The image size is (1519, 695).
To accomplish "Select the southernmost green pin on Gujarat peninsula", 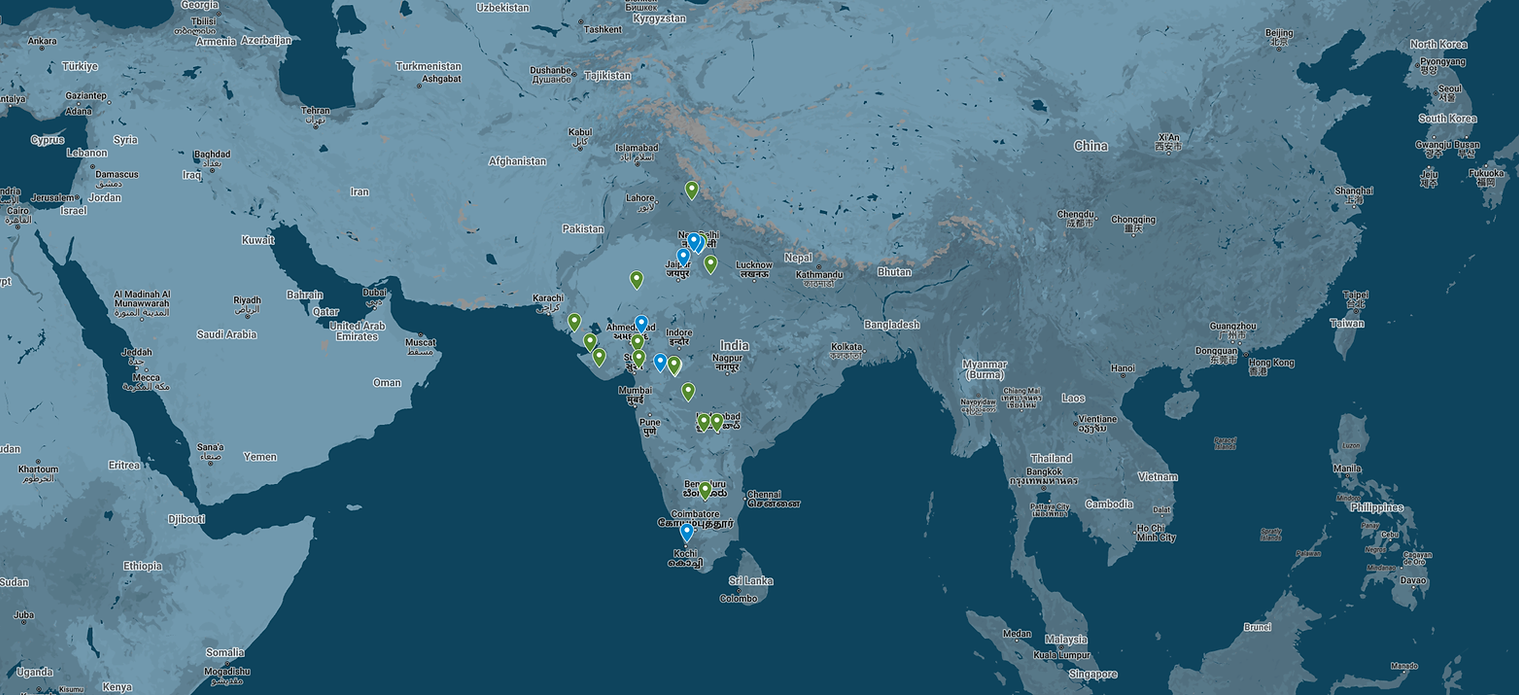I will (x=599, y=357).
